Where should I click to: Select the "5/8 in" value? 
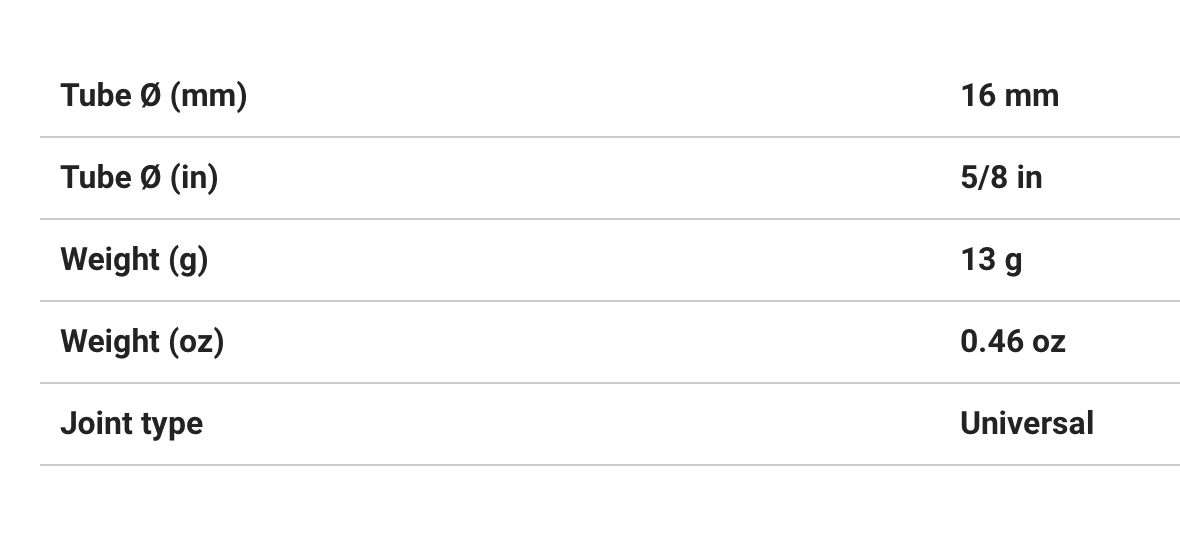1001,178
